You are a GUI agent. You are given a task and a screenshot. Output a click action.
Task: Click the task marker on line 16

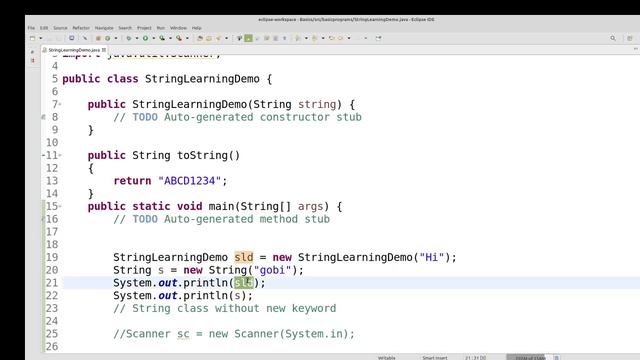43,219
